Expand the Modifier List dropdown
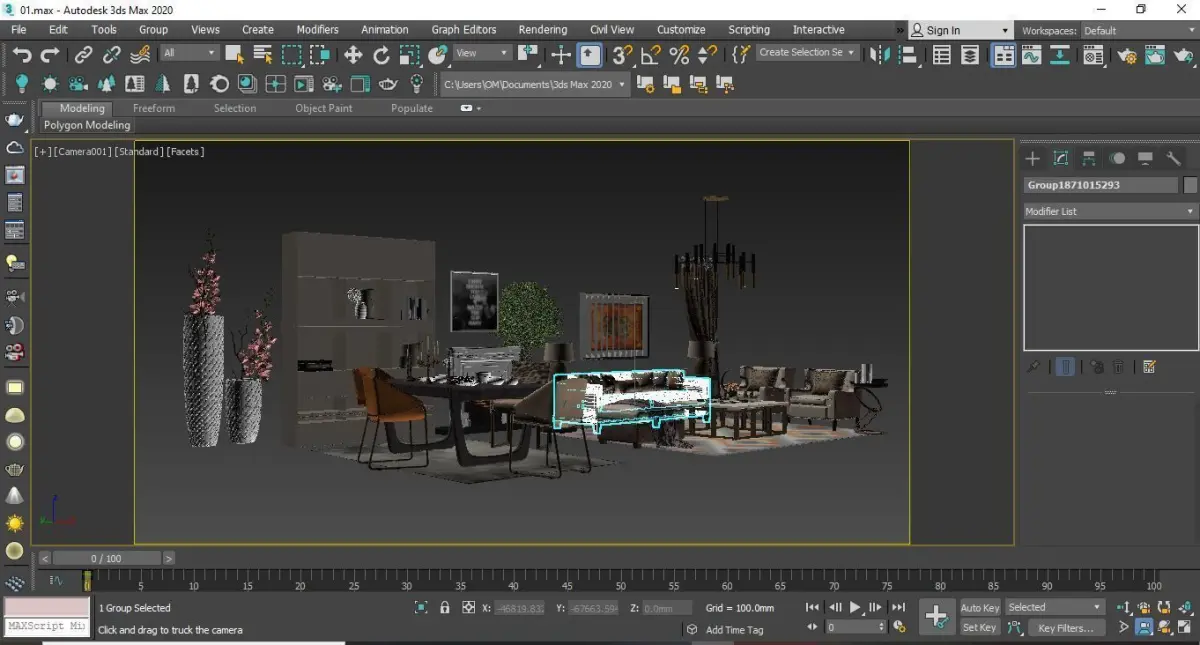1200x645 pixels. pos(1109,212)
